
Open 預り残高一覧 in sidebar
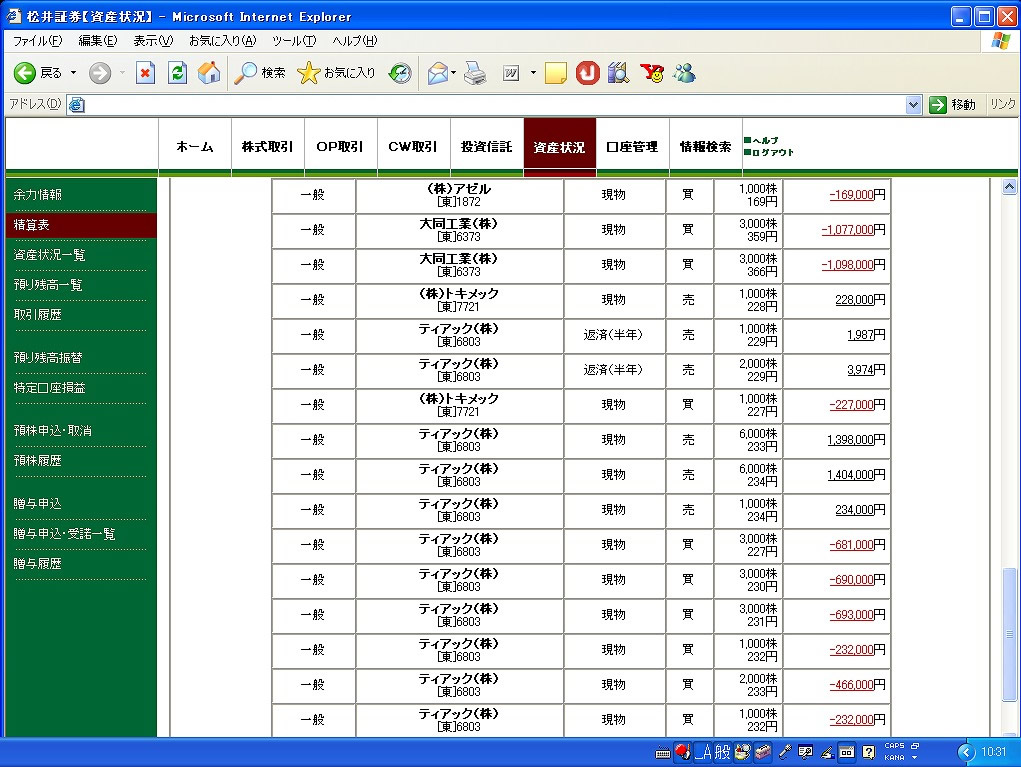(x=48, y=285)
